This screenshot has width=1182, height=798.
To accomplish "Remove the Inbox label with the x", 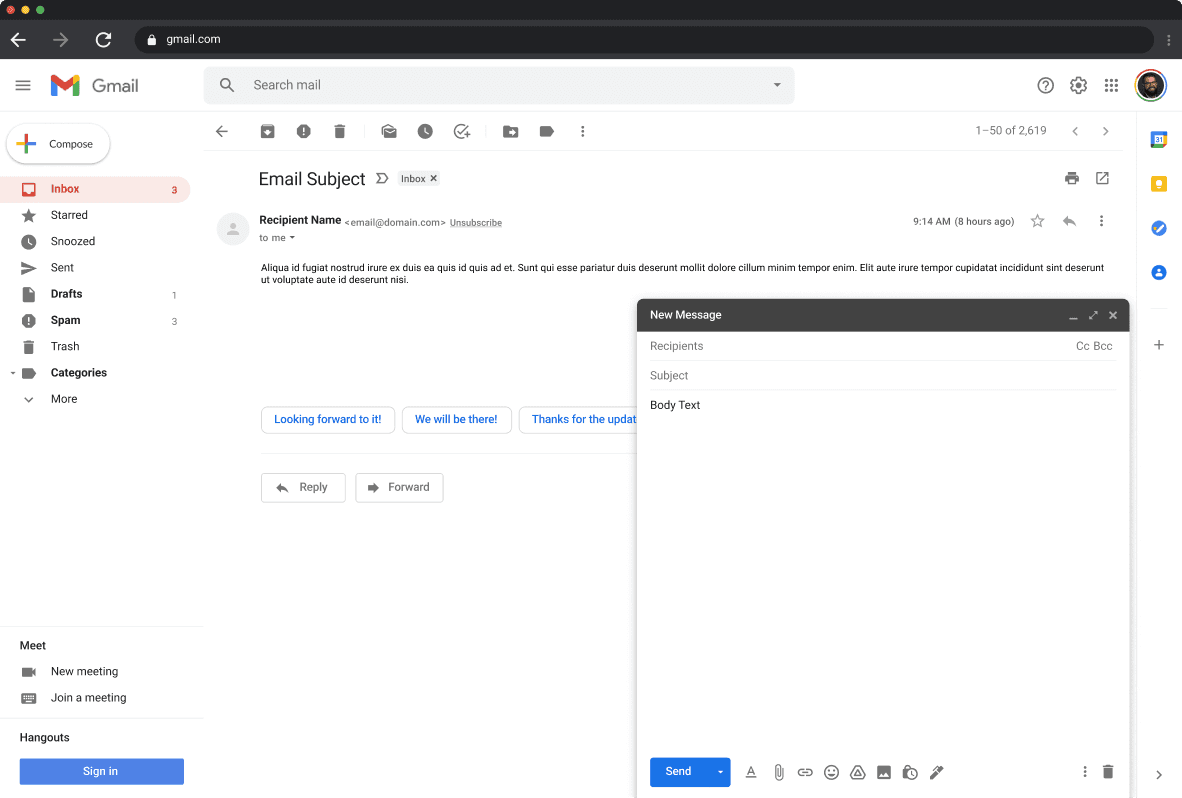I will coord(433,179).
